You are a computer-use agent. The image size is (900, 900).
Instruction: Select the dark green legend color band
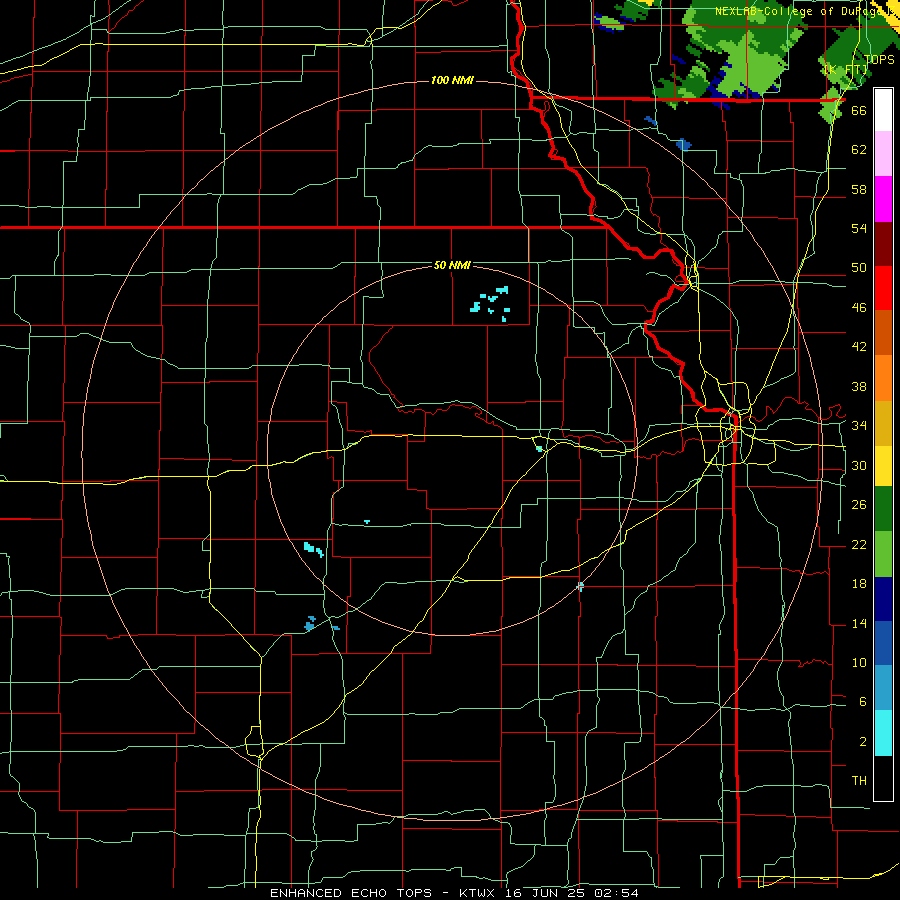883,509
